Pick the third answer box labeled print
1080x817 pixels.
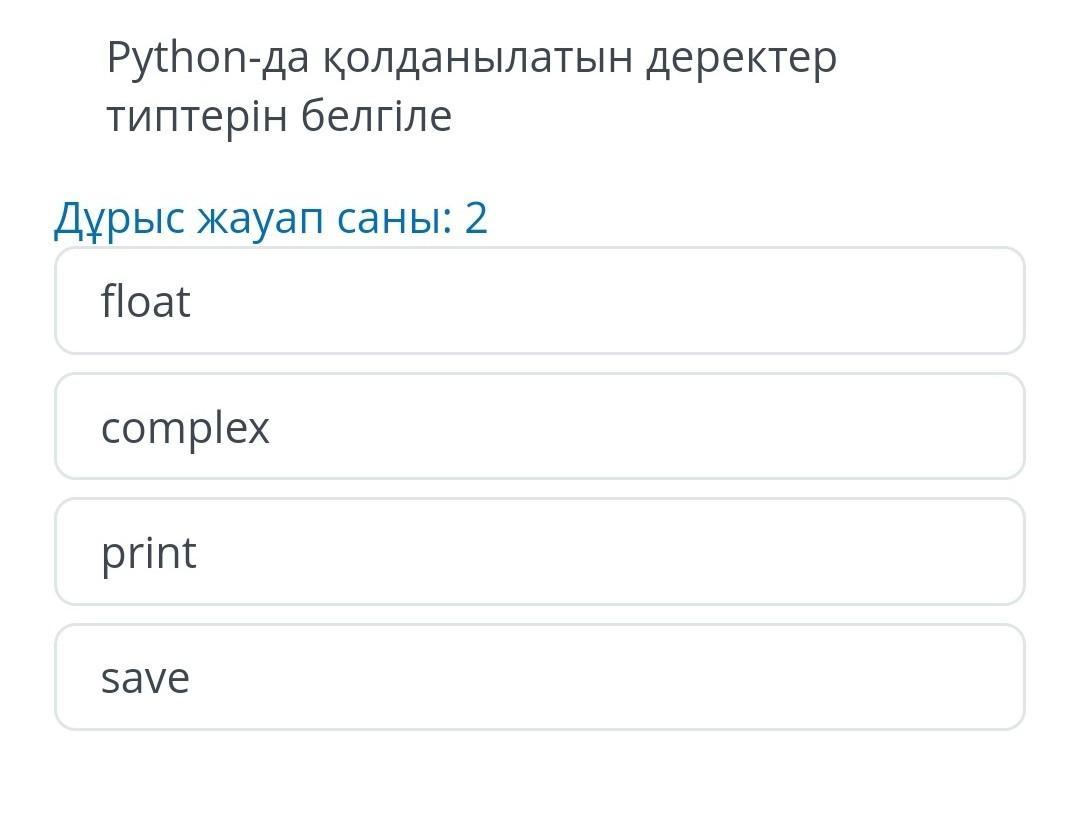(540, 552)
